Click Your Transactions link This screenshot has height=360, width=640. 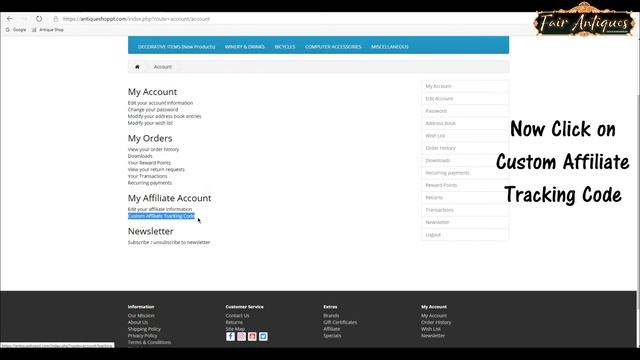pos(147,176)
